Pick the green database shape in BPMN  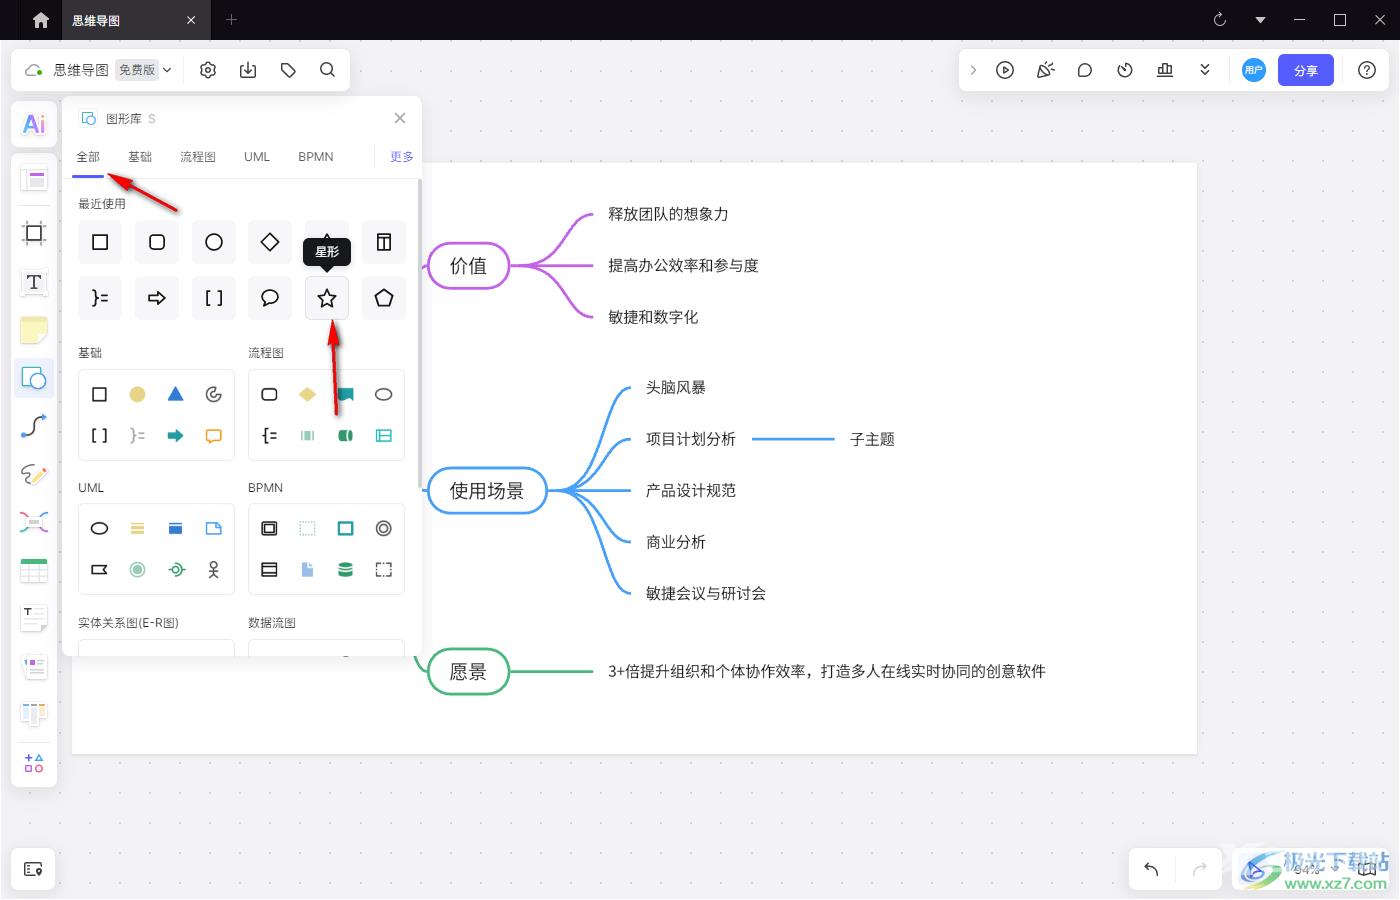pyautogui.click(x=346, y=570)
